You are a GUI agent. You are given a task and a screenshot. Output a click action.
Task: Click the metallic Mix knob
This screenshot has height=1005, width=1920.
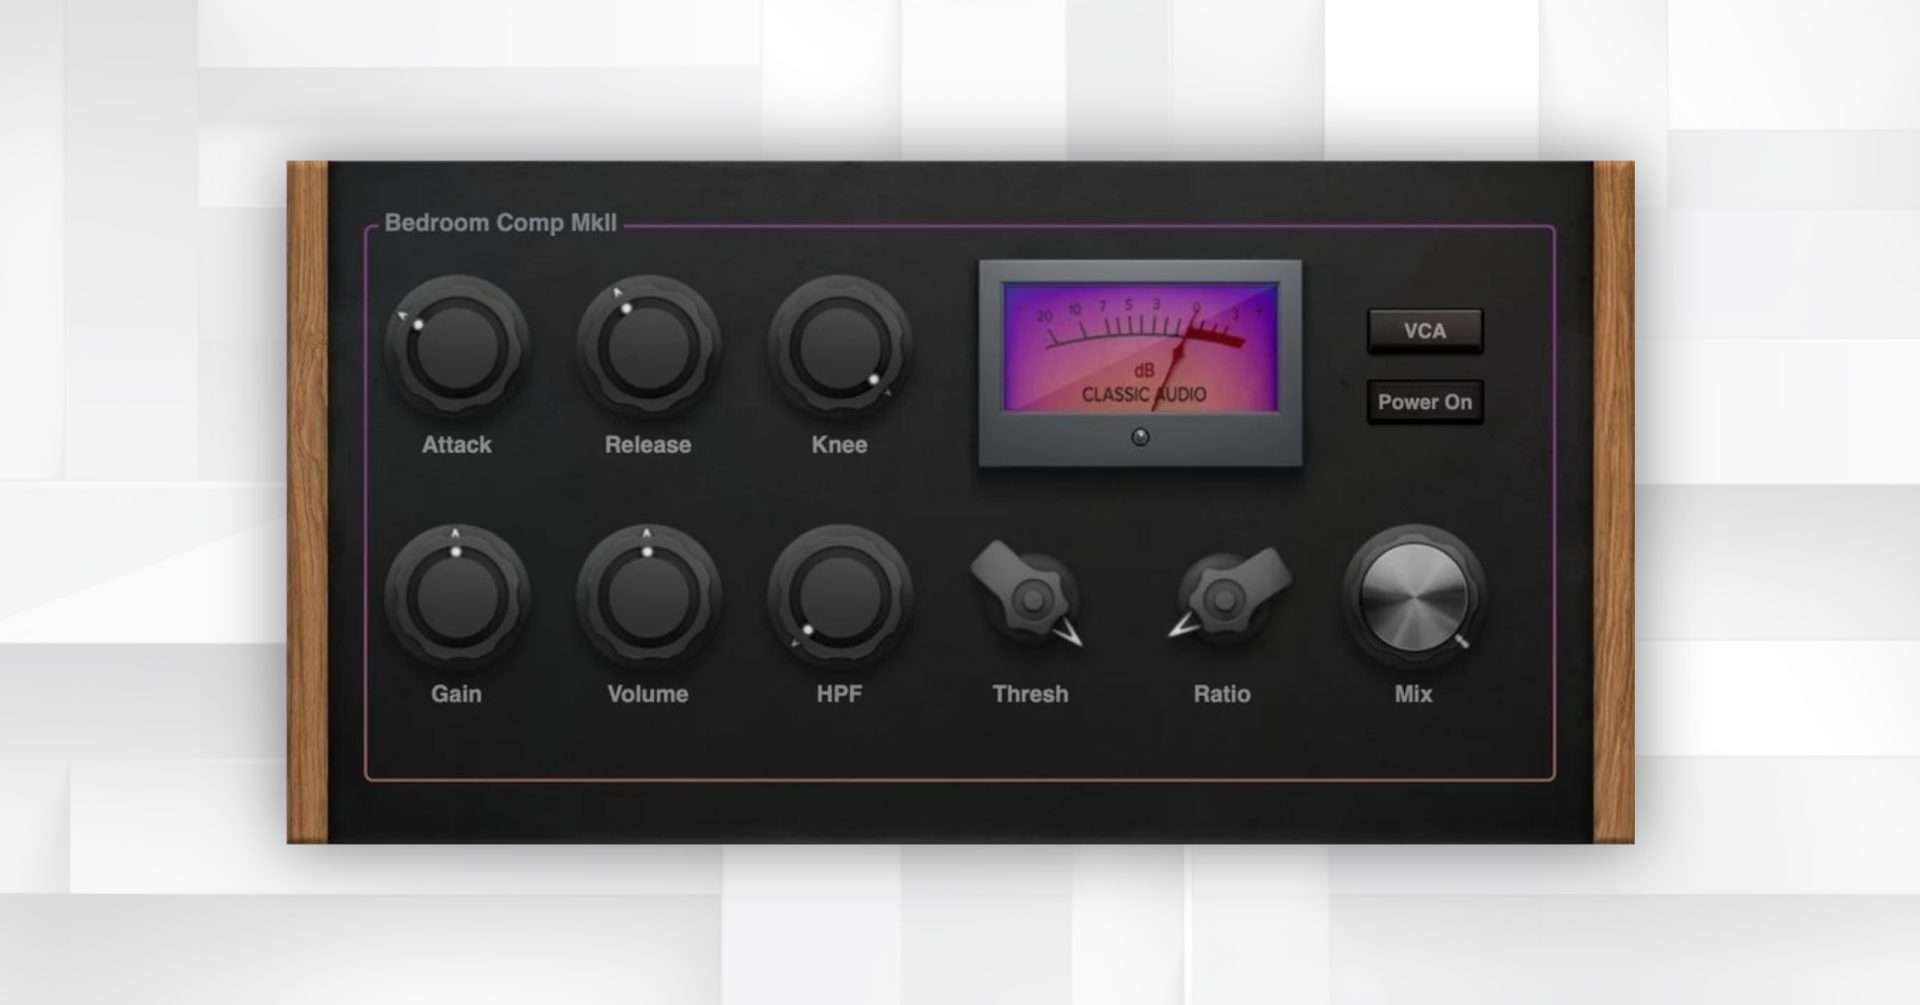(x=1413, y=597)
